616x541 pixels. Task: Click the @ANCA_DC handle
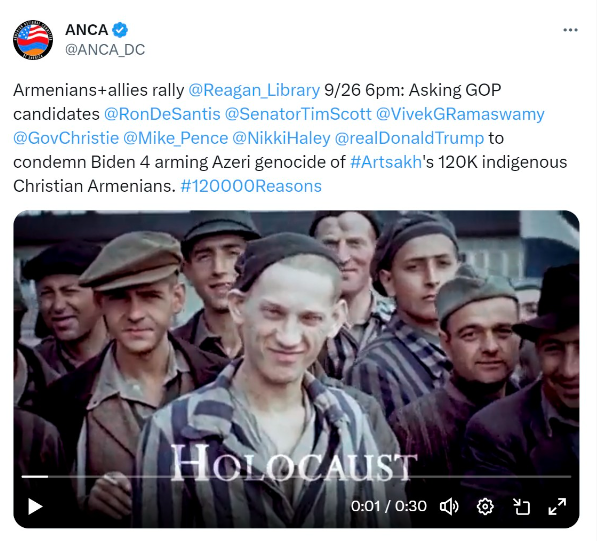click(x=105, y=50)
